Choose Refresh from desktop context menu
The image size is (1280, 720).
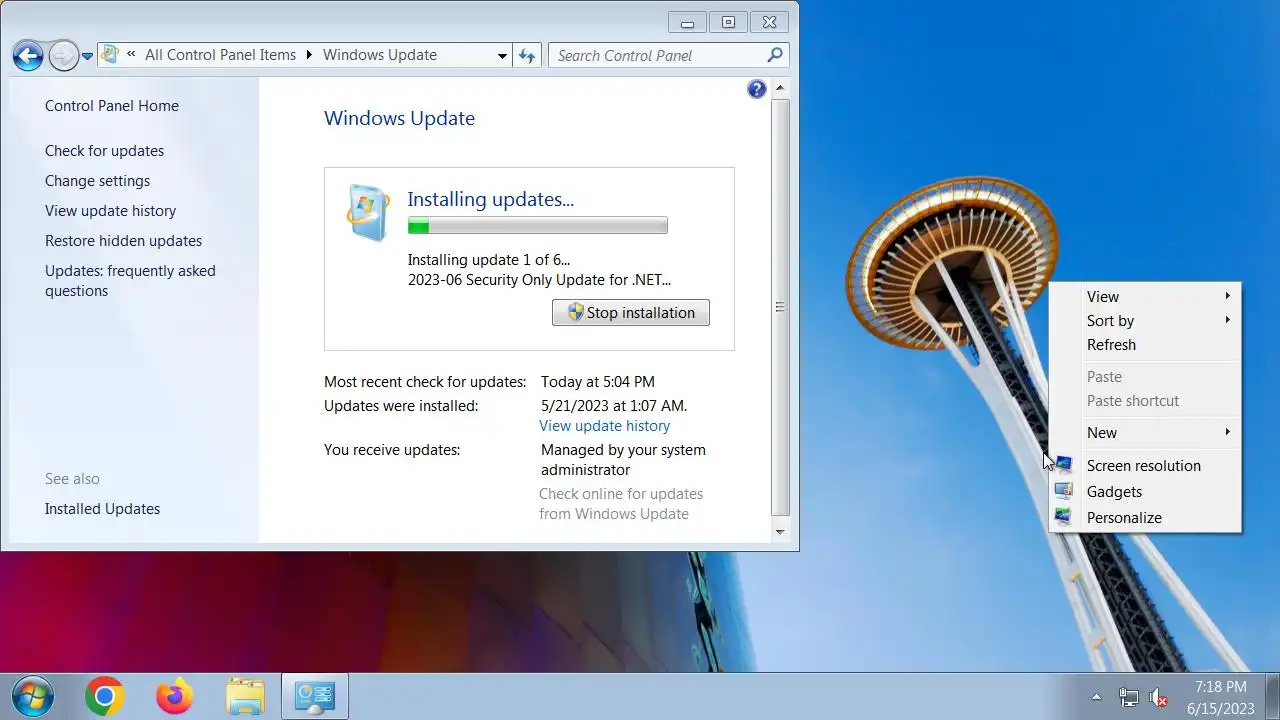[x=1145, y=344]
